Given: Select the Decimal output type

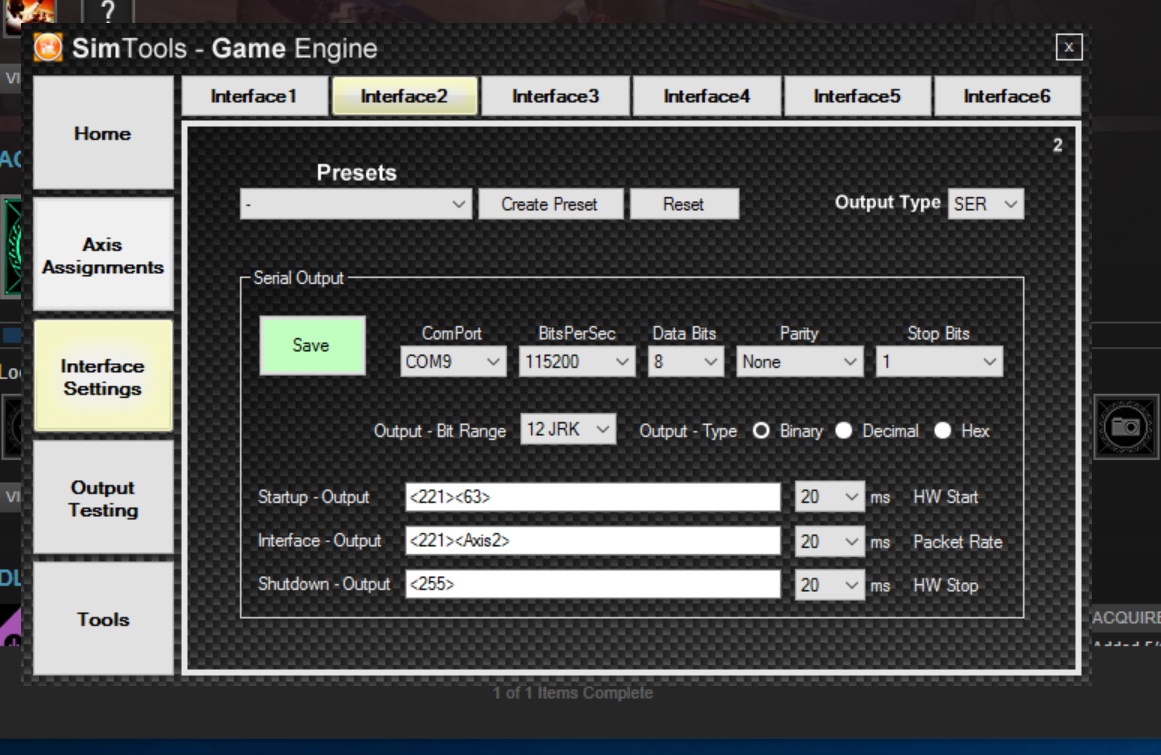Looking at the screenshot, I should (x=843, y=431).
